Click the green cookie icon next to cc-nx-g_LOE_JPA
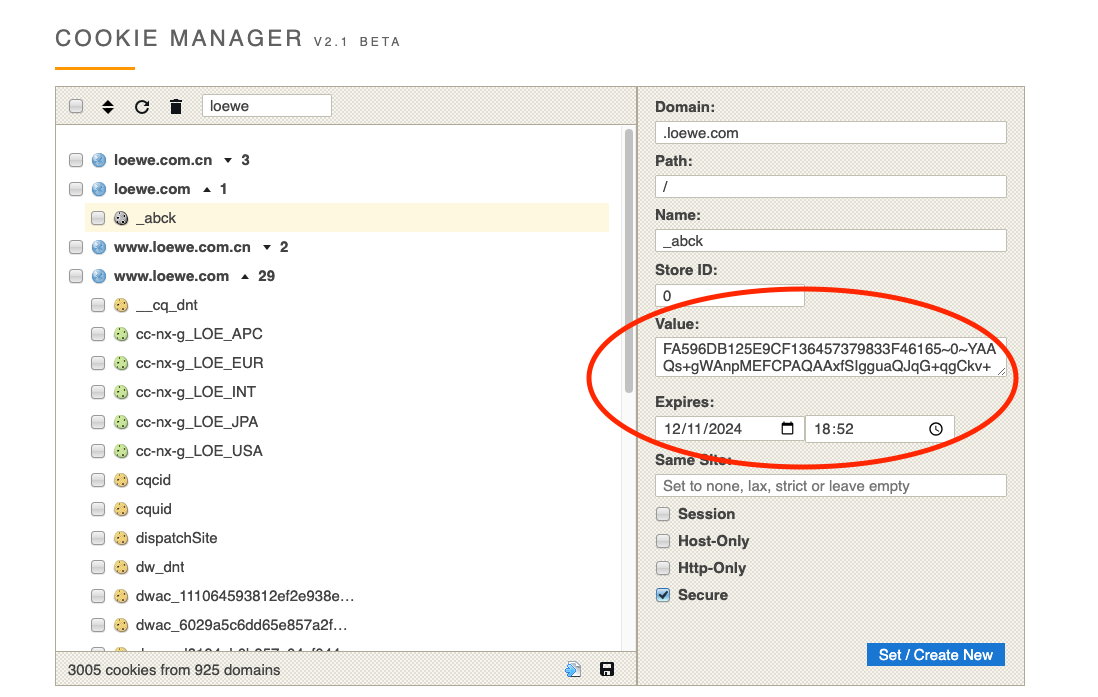Image resolution: width=1098 pixels, height=697 pixels. [x=121, y=422]
